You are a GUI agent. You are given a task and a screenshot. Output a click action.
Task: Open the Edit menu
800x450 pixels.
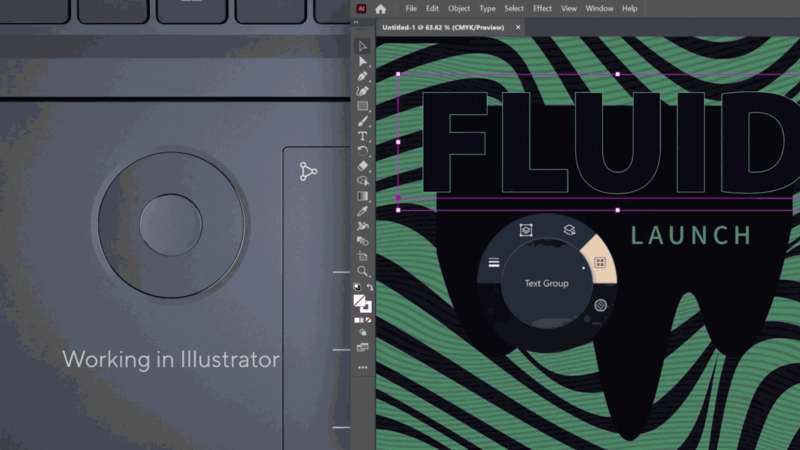point(432,9)
